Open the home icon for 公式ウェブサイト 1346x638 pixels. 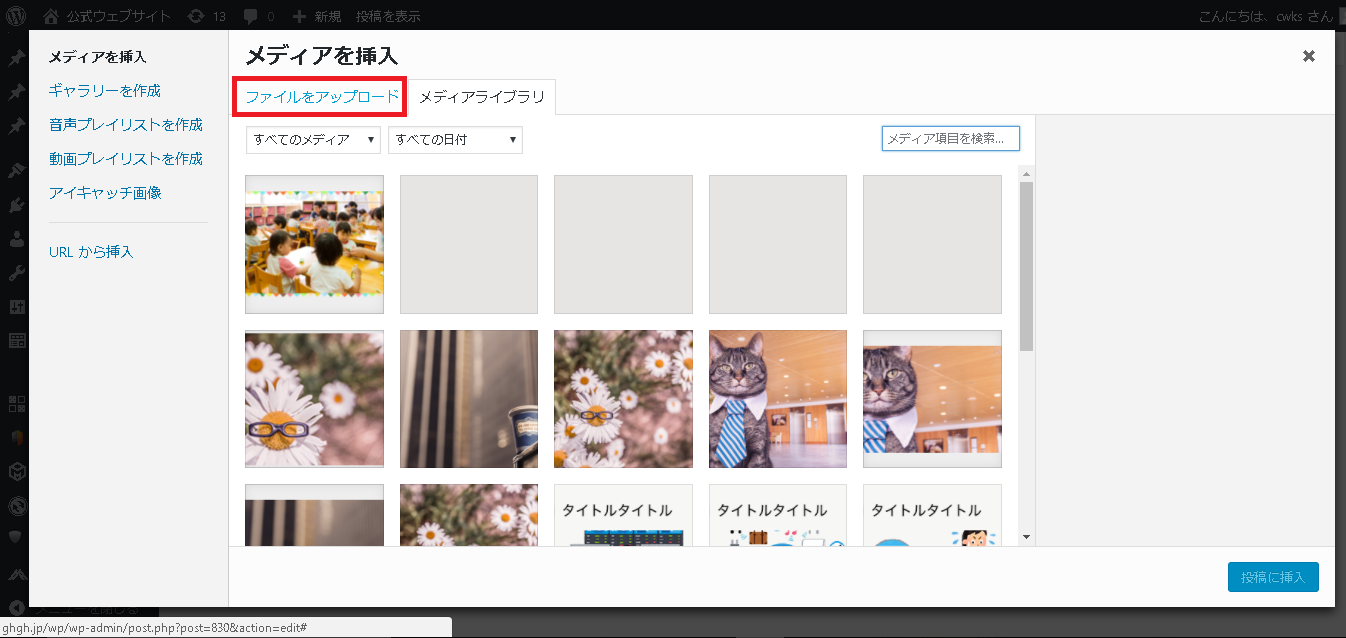tap(51, 16)
